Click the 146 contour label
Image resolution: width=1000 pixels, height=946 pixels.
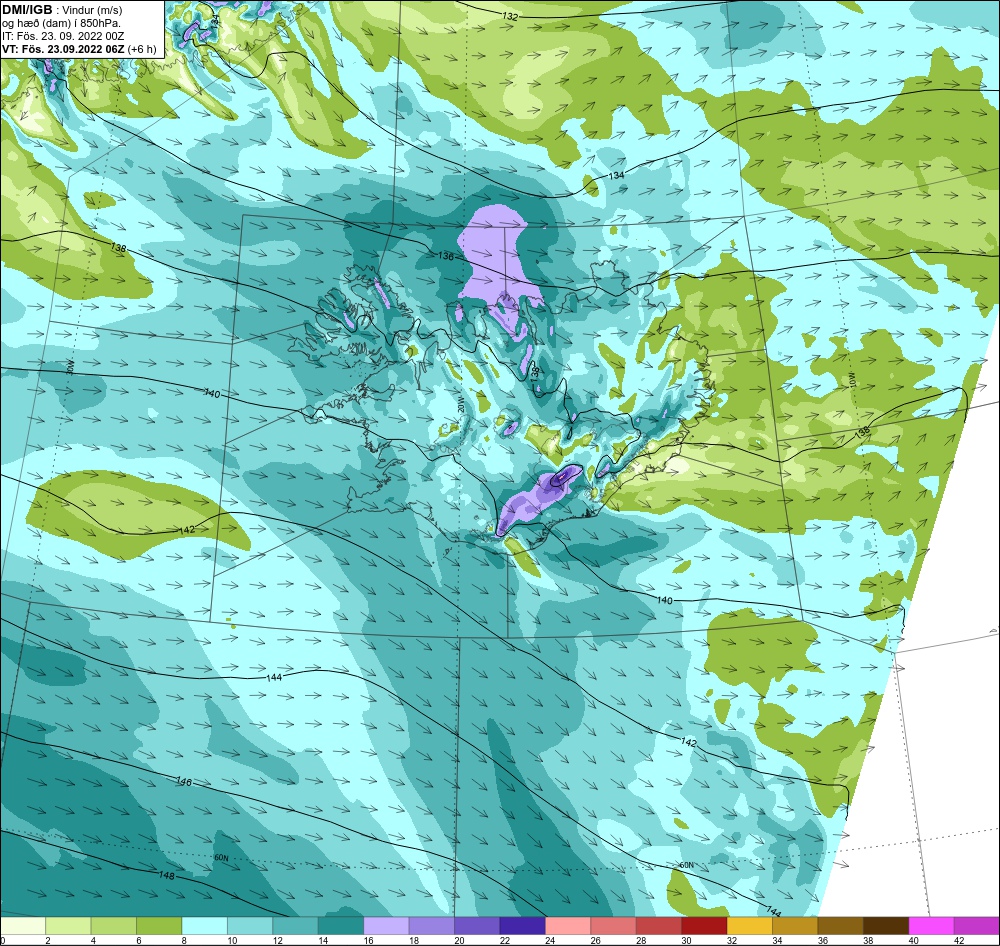pos(184,781)
